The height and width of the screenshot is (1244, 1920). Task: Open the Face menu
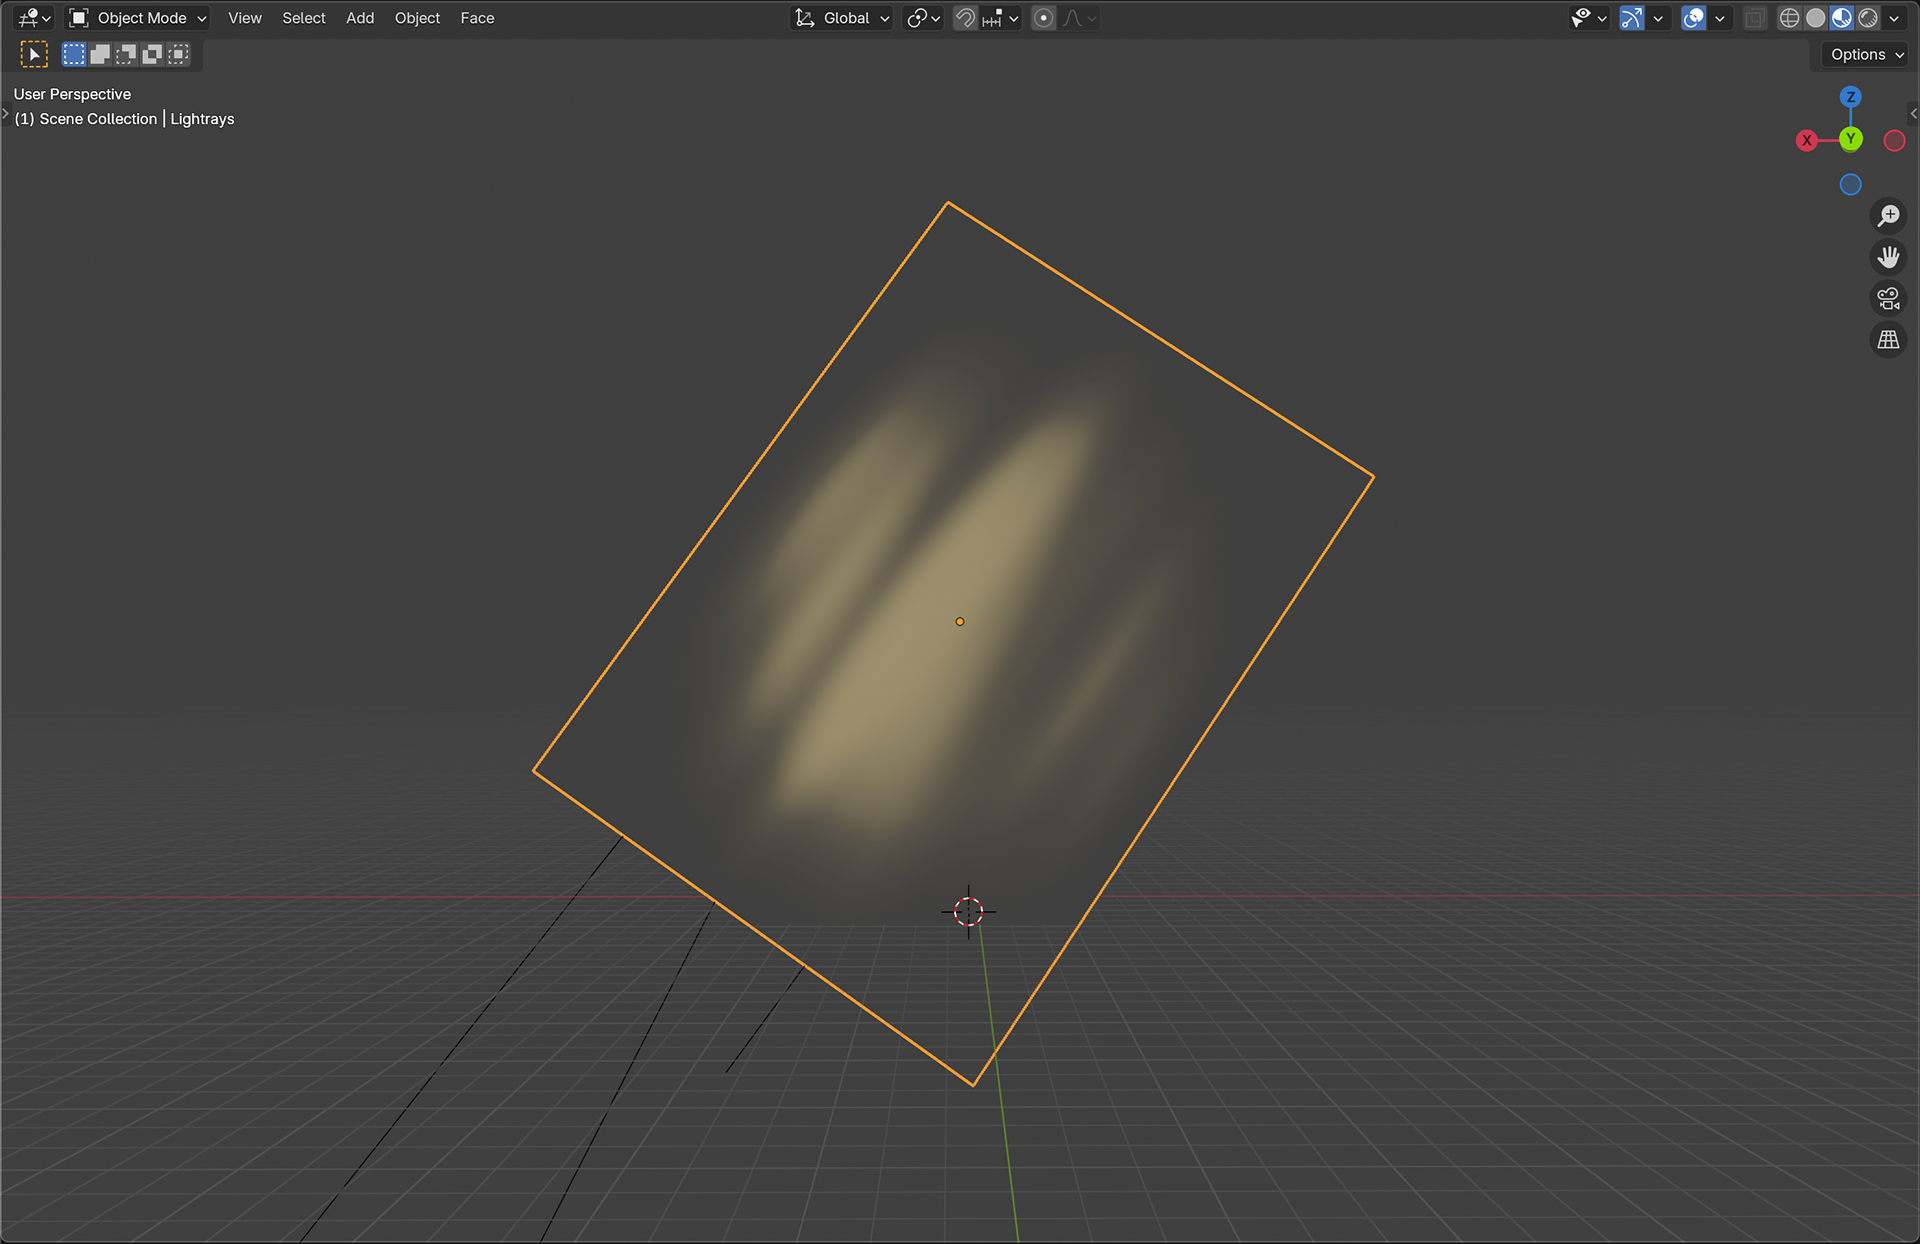point(477,18)
